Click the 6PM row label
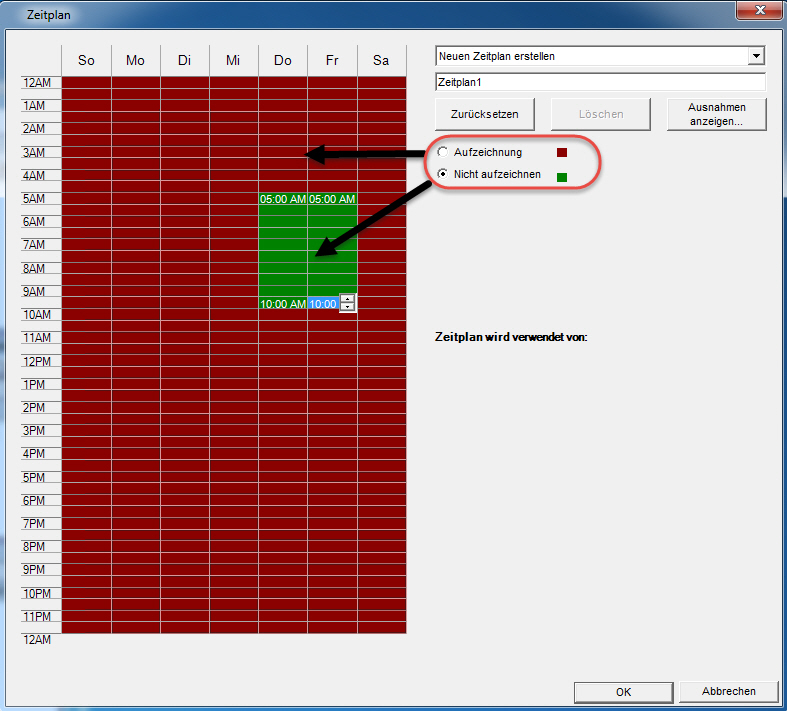787x711 pixels. 34,500
